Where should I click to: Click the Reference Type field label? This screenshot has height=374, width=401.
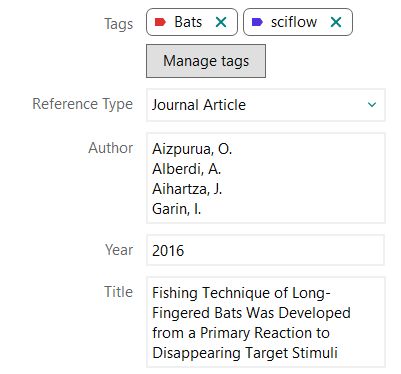coord(82,104)
